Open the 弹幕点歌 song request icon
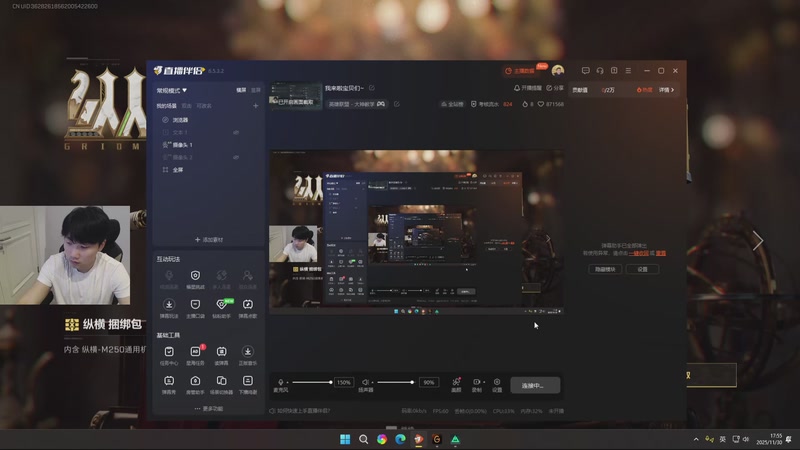The image size is (800, 450). pyautogui.click(x=247, y=308)
